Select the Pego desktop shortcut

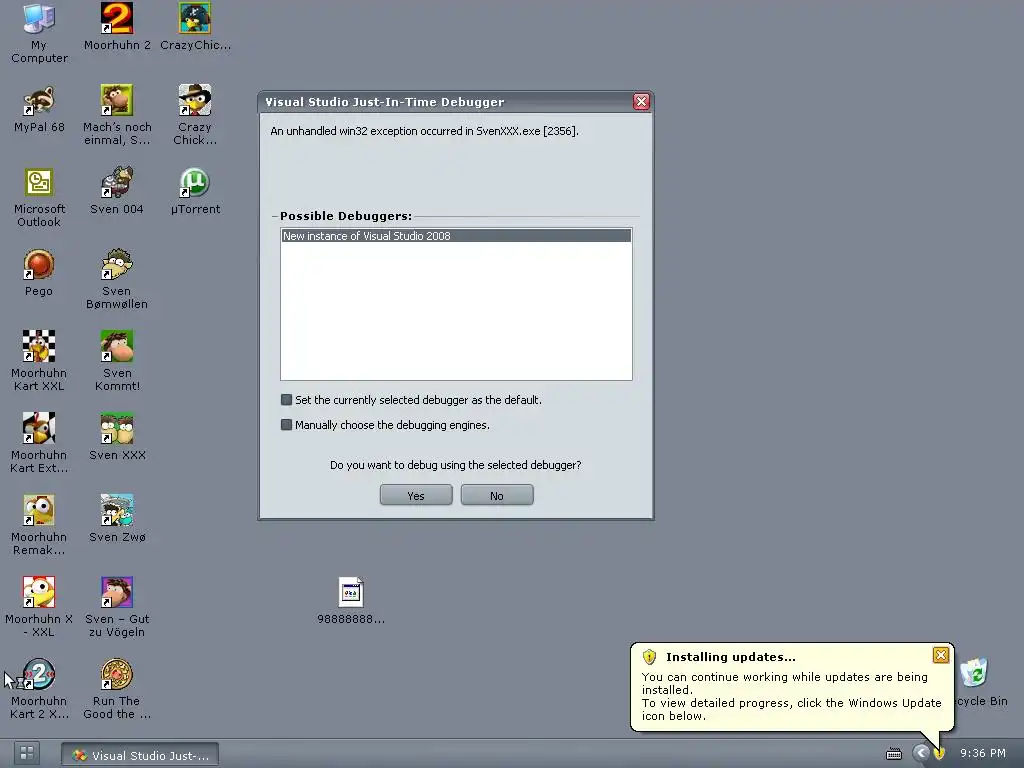[39, 272]
